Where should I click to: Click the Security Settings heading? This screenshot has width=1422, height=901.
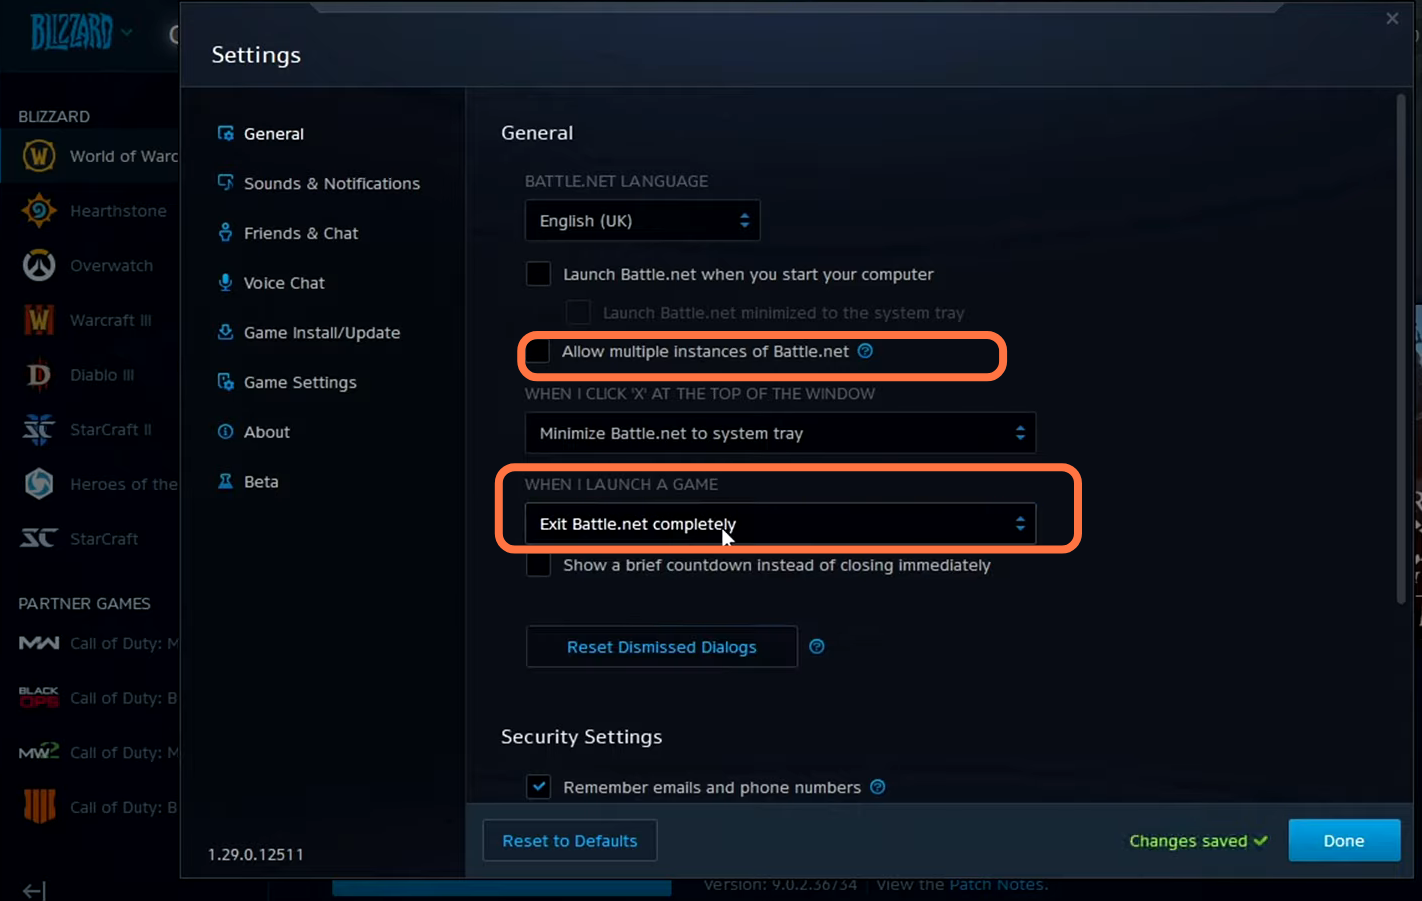pyautogui.click(x=581, y=737)
